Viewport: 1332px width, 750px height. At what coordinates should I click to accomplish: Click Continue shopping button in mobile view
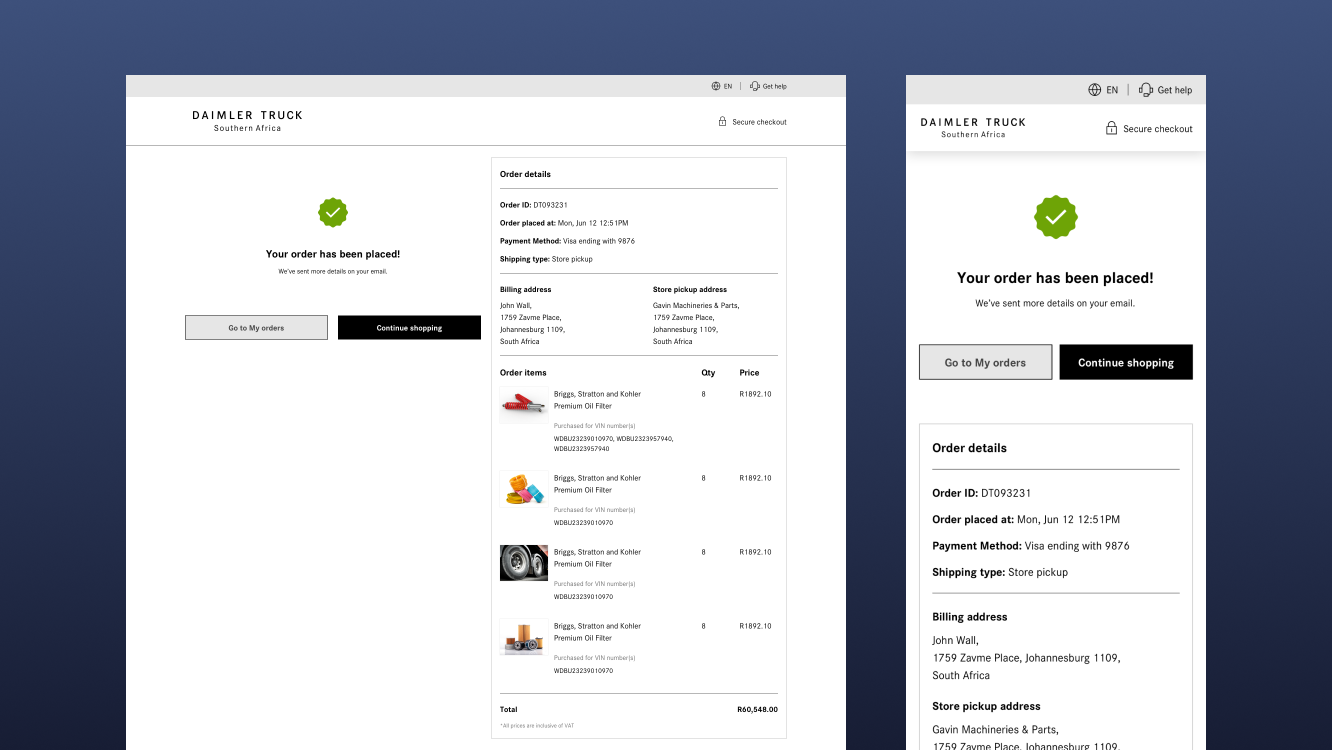1126,362
